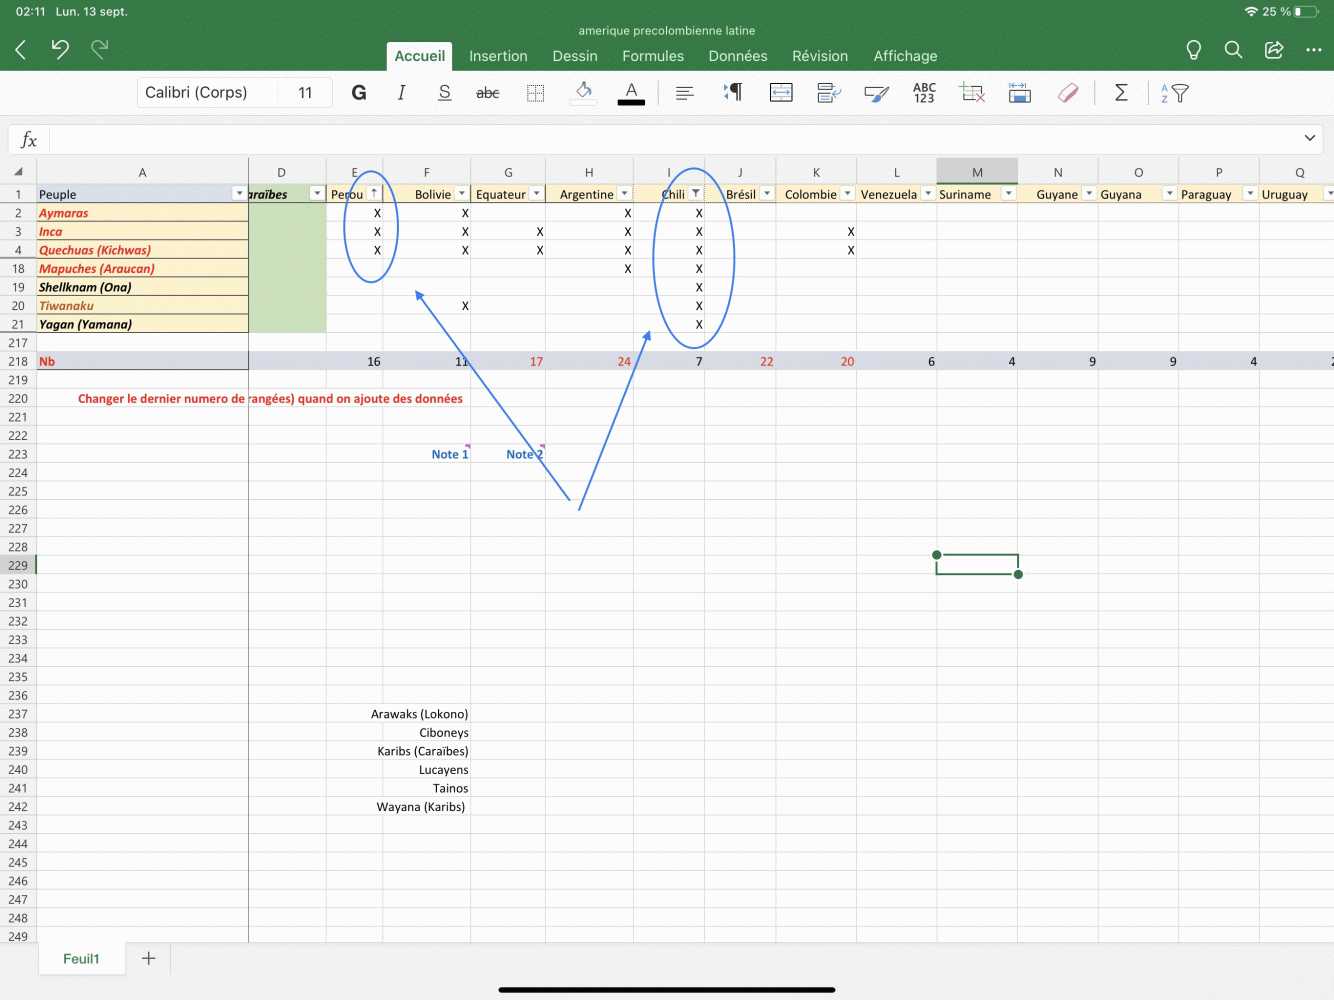Open cell borders options
1334x1000 pixels.
pos(536,93)
